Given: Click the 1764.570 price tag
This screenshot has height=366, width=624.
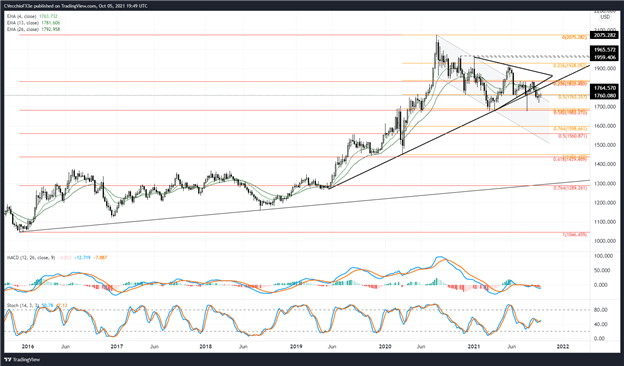Looking at the screenshot, I should (604, 88).
